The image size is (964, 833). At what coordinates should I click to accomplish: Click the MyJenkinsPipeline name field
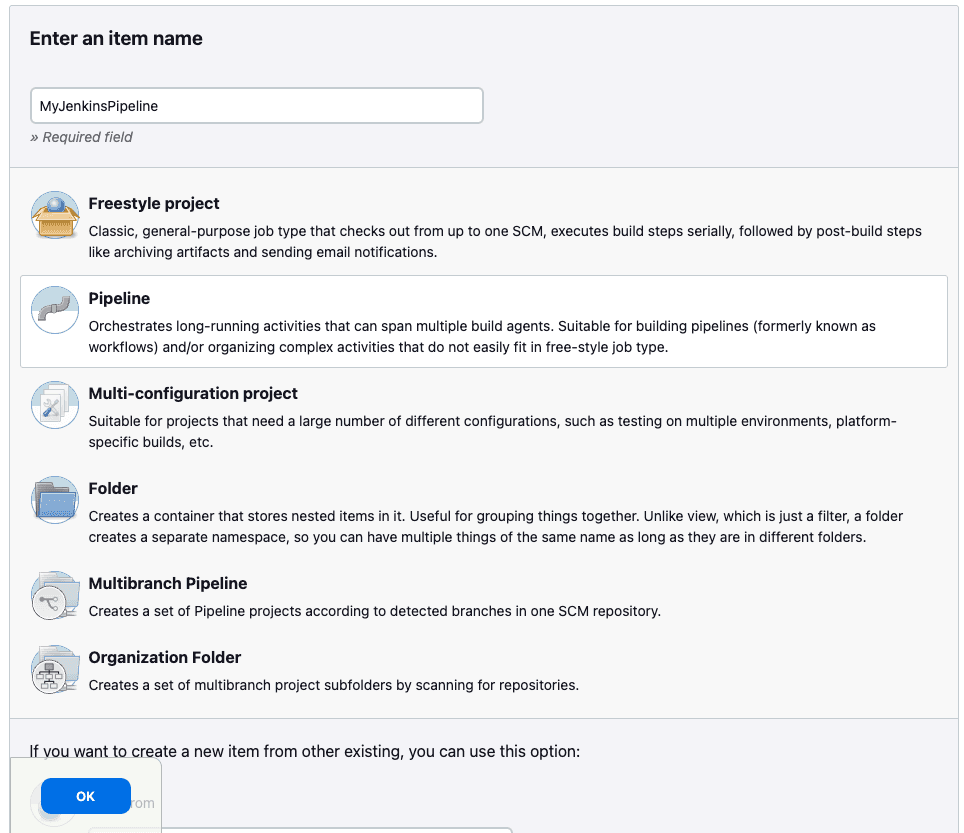point(255,105)
